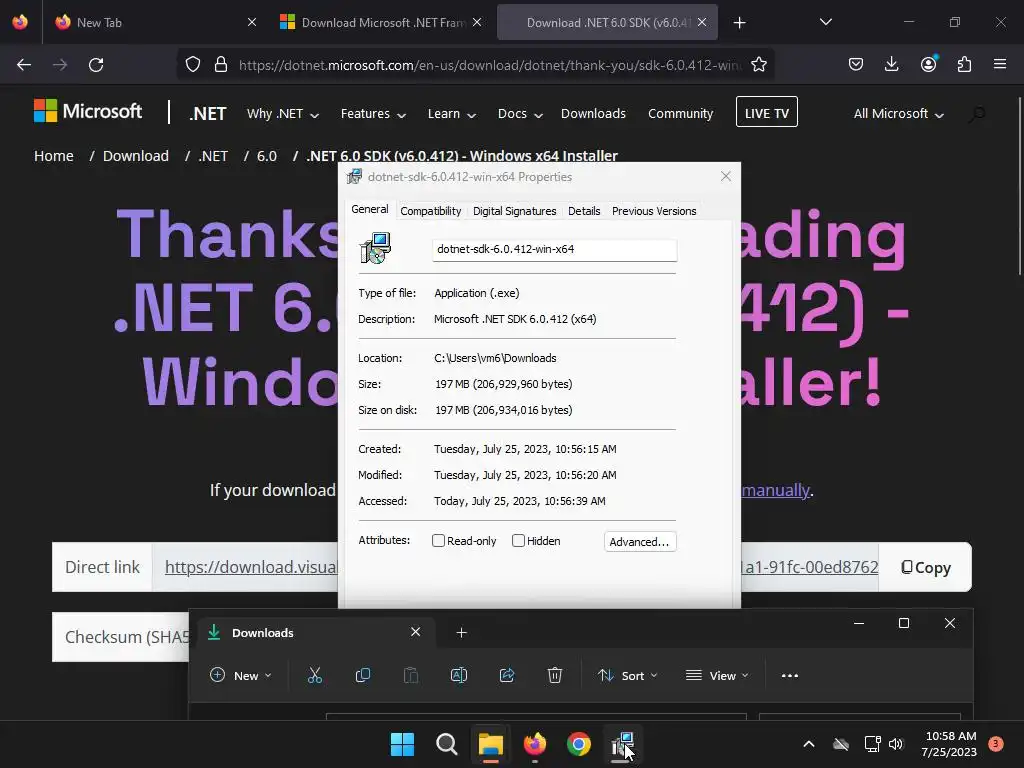Rename selected item in Downloads toolbar

tap(458, 675)
